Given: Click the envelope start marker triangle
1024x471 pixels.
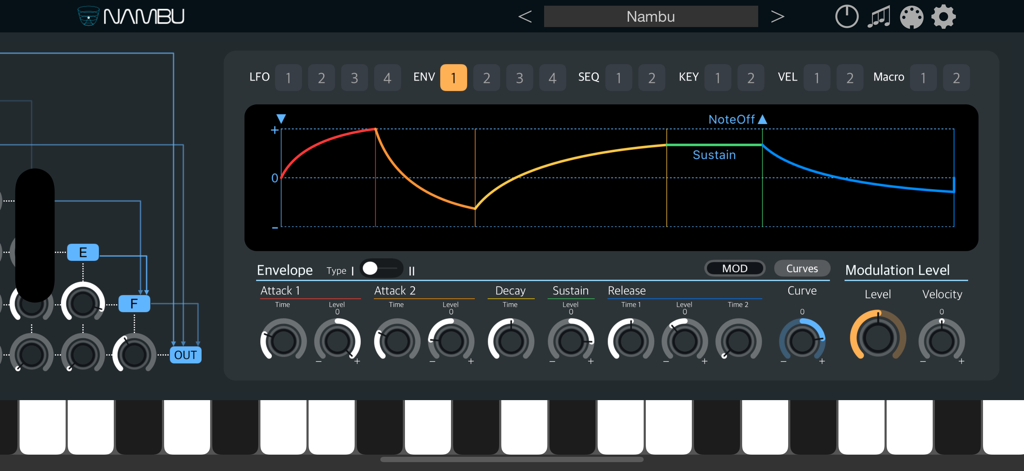Looking at the screenshot, I should coord(281,119).
